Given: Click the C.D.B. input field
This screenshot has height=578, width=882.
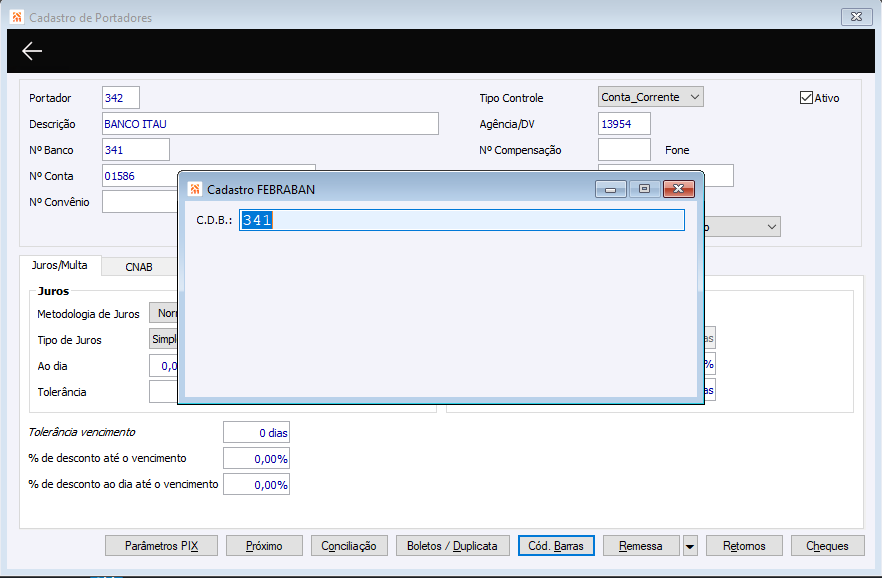Looking at the screenshot, I should click(x=462, y=220).
